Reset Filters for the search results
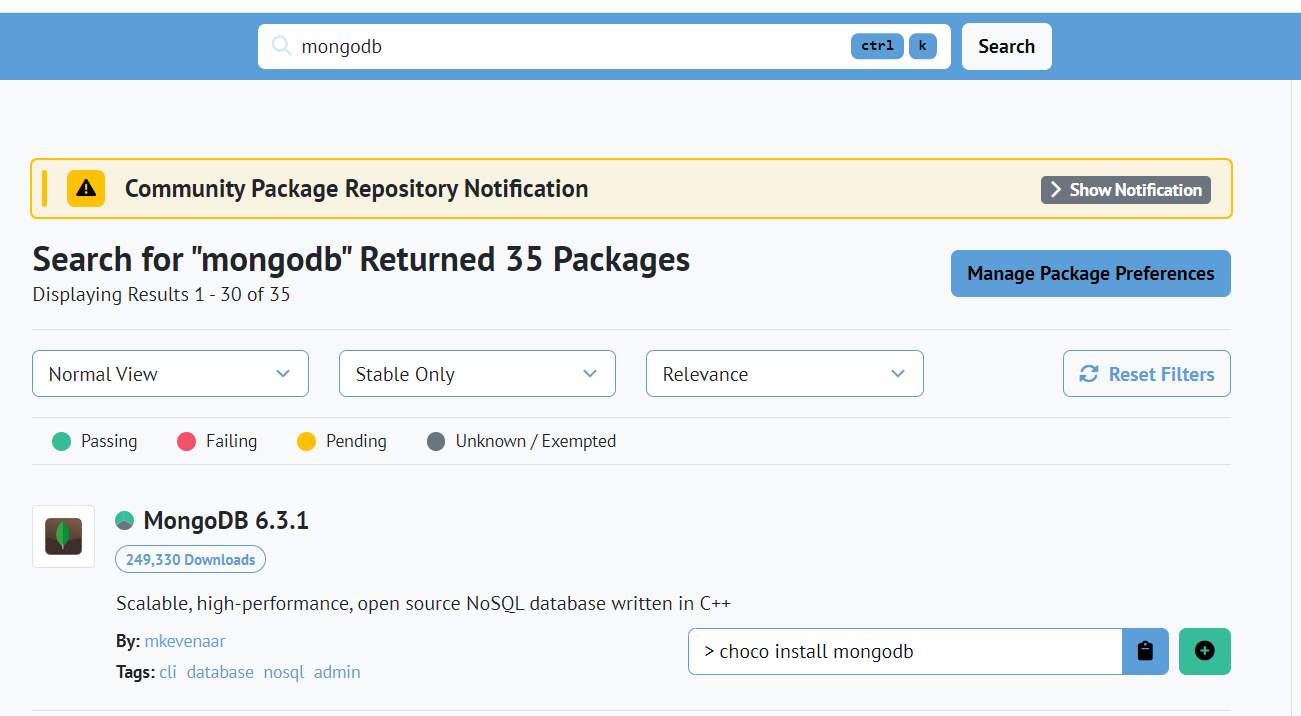The image size is (1301, 716). [1147, 374]
